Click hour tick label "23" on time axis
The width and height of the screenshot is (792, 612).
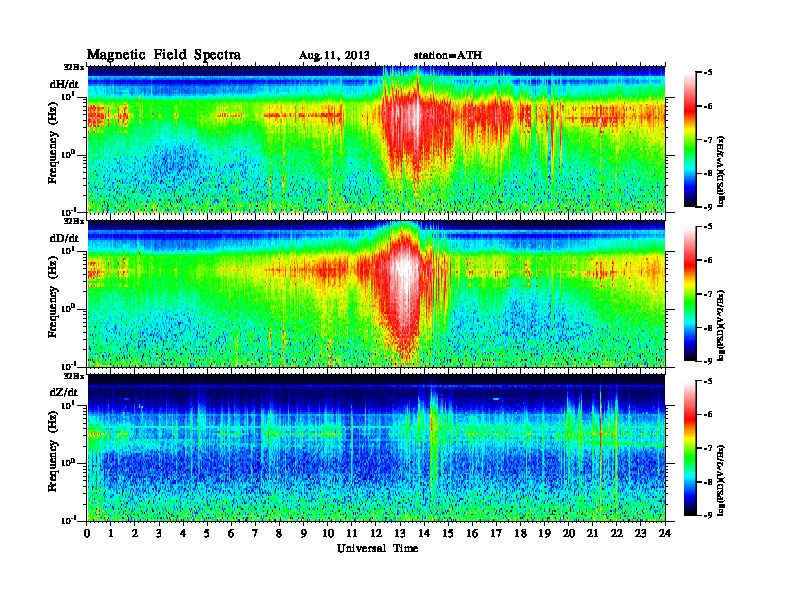640,533
